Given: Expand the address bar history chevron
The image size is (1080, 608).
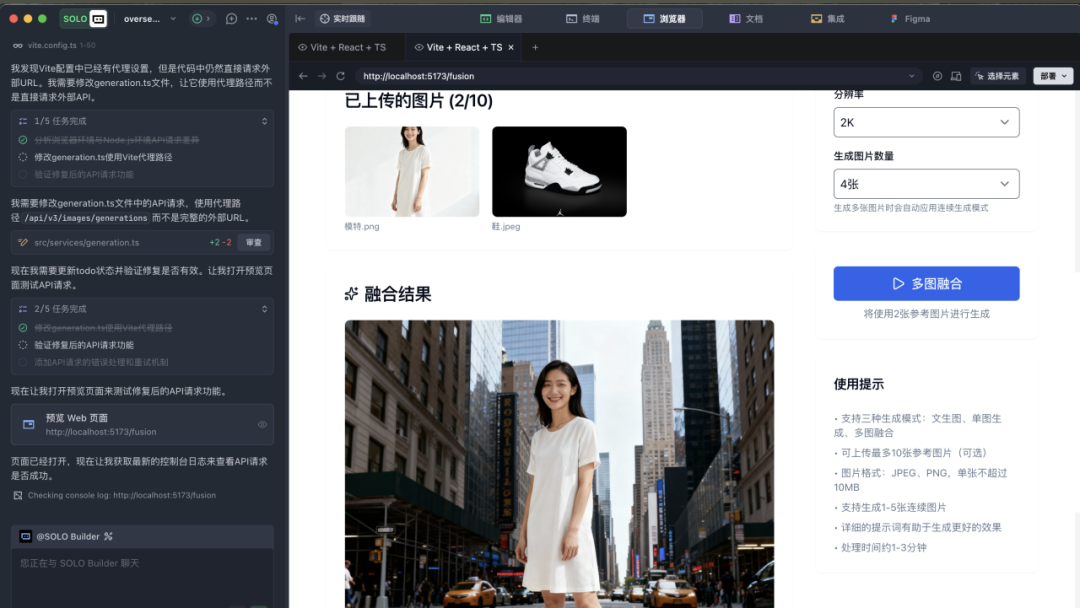Looking at the screenshot, I should click(911, 76).
